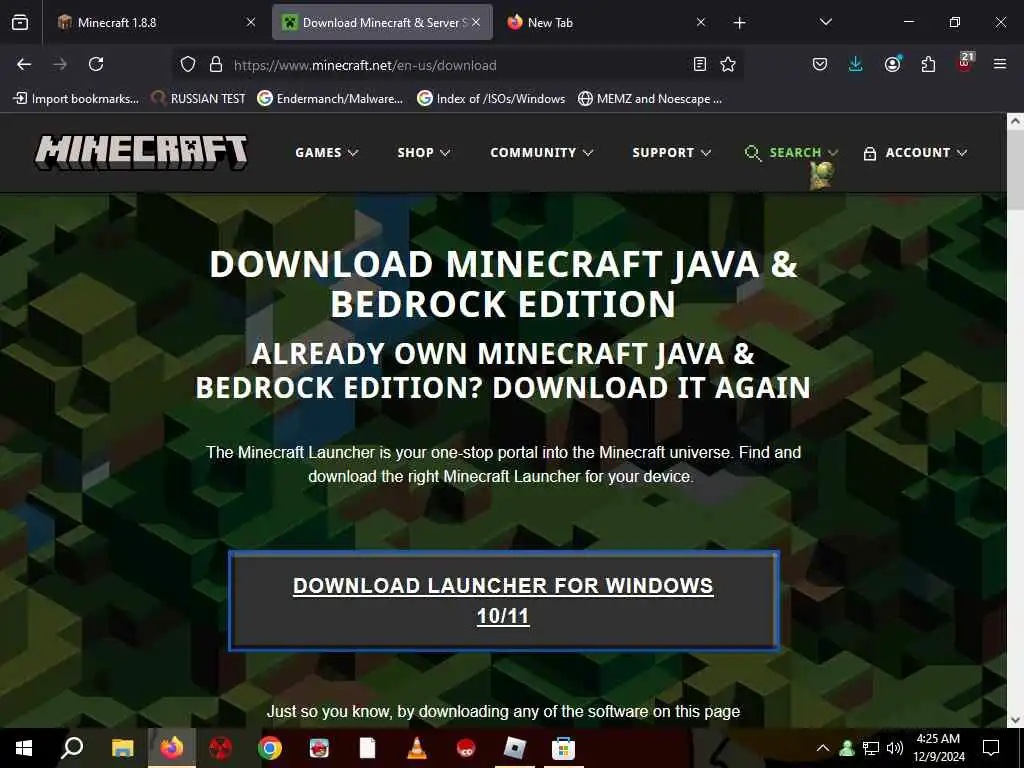Image resolution: width=1024 pixels, height=768 pixels.
Task: Open Microsoft Store from the taskbar
Action: tap(563, 748)
